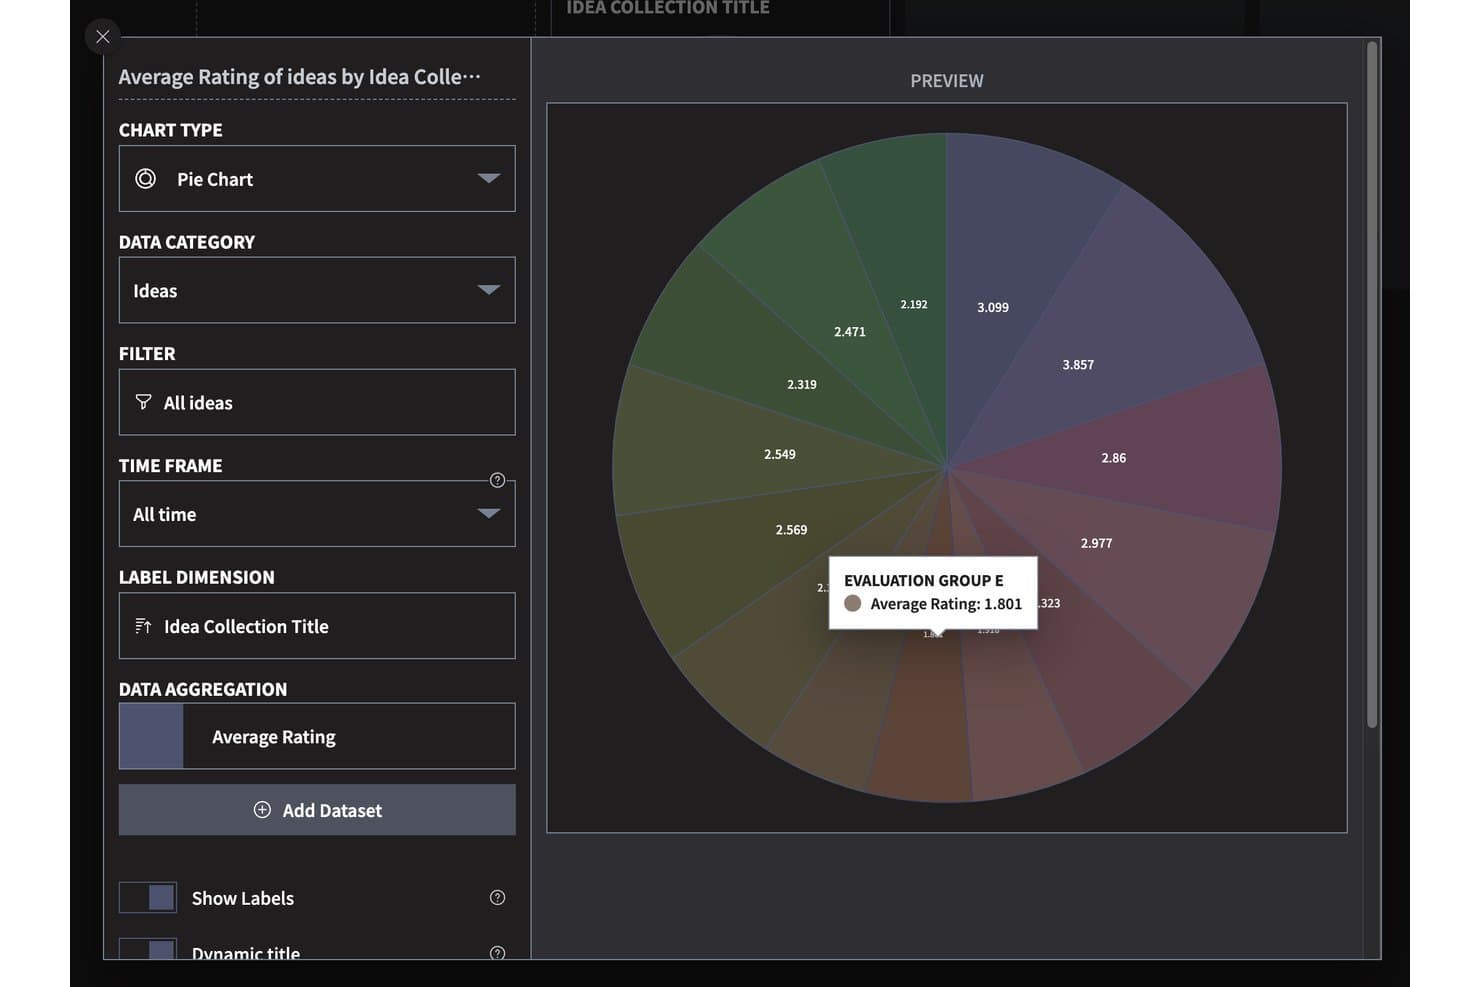This screenshot has width=1480, height=987.
Task: Open the Idea Collection Title field
Action: tap(317, 626)
